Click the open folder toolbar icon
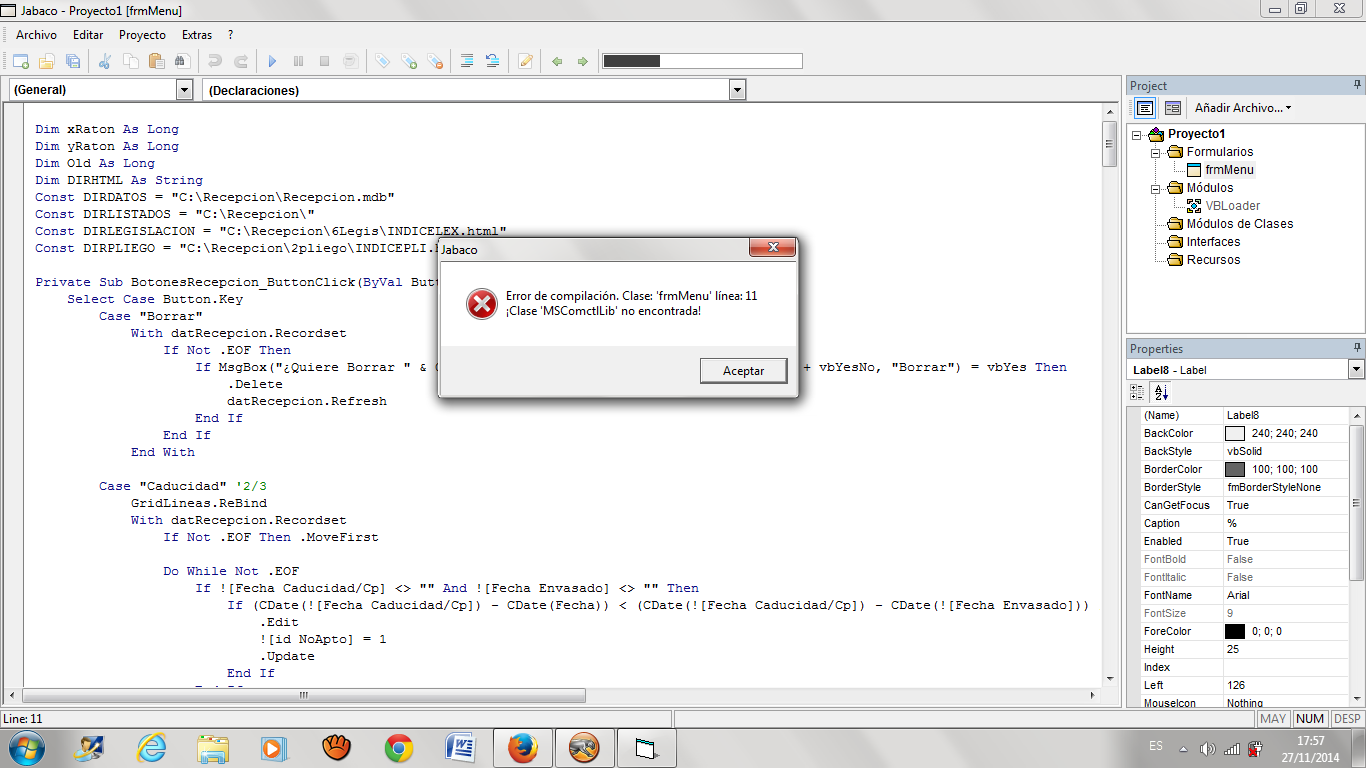This screenshot has width=1366, height=768. tap(46, 61)
